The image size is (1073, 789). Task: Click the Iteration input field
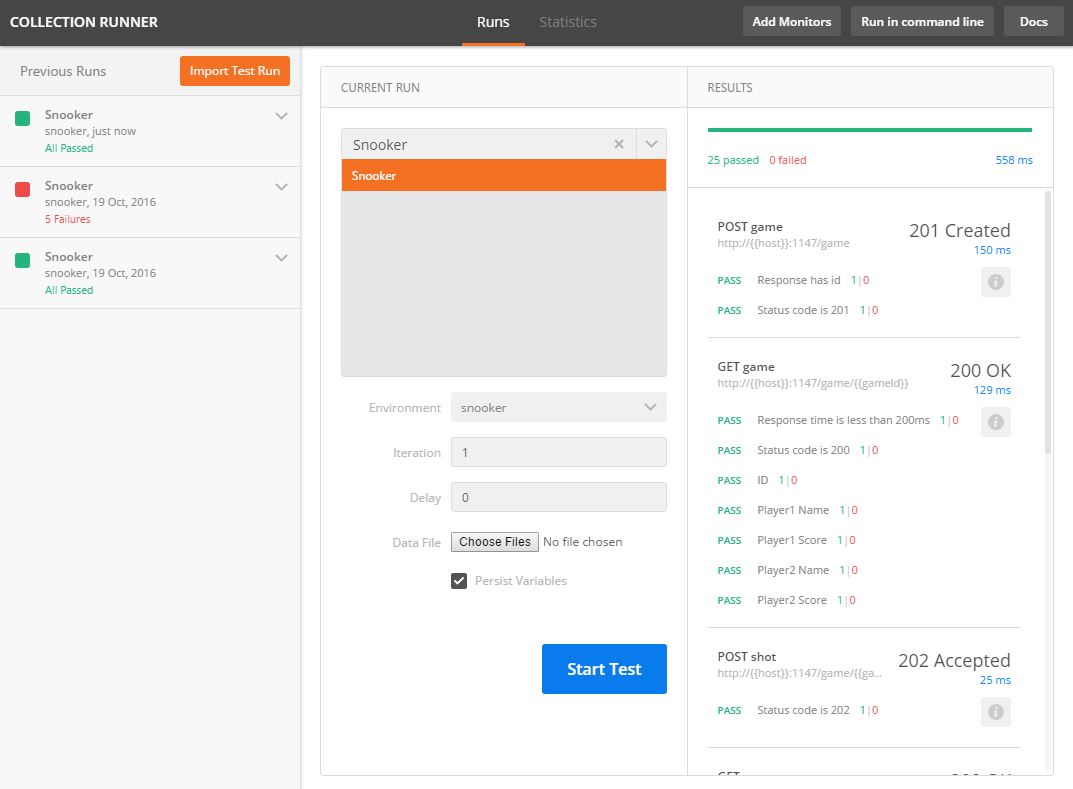558,452
